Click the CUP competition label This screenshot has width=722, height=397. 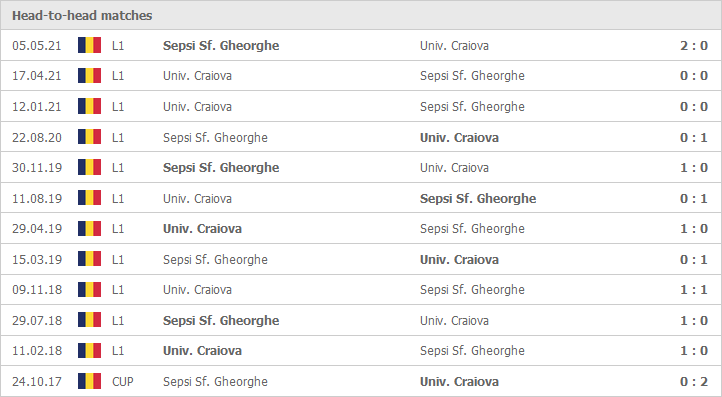click(x=122, y=382)
